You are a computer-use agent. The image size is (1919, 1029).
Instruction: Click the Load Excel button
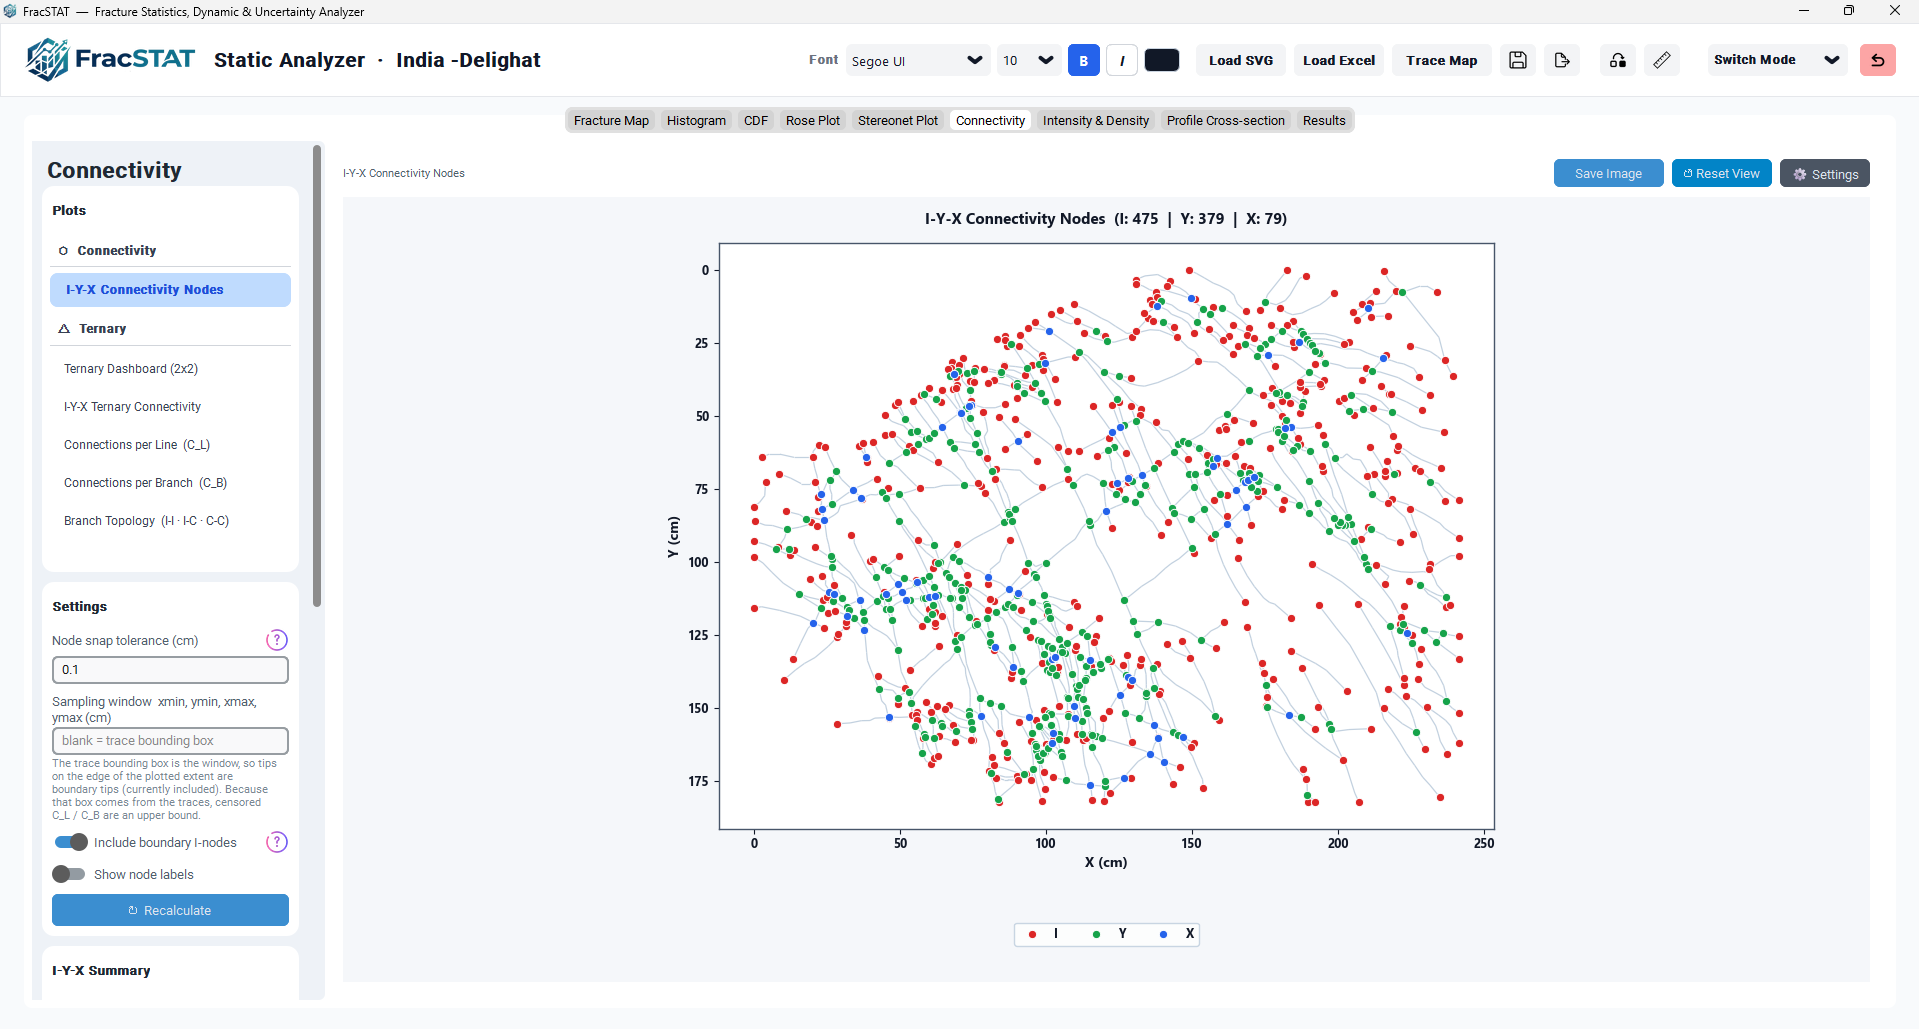click(1339, 60)
